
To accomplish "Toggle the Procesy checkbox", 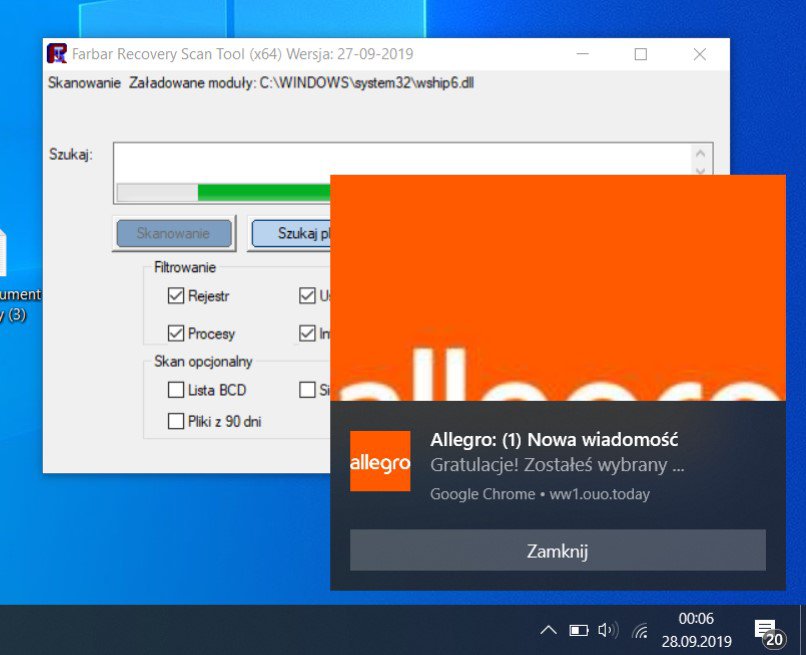I will tap(176, 333).
